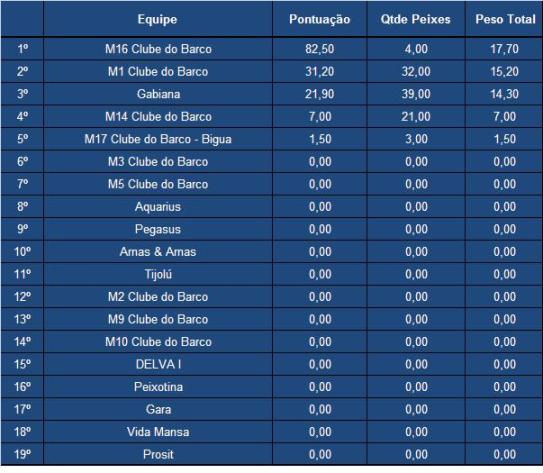The height and width of the screenshot is (473, 543).
Task: Click the Prosit team in last place
Action: [x=158, y=454]
